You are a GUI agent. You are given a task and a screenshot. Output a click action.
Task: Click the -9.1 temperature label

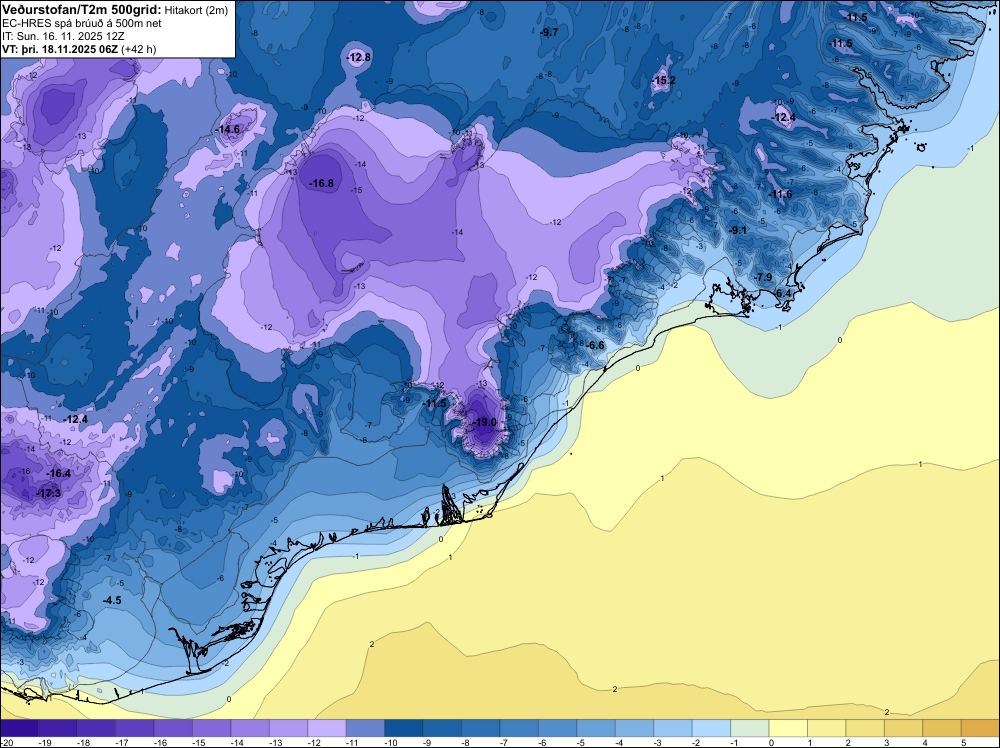(738, 230)
